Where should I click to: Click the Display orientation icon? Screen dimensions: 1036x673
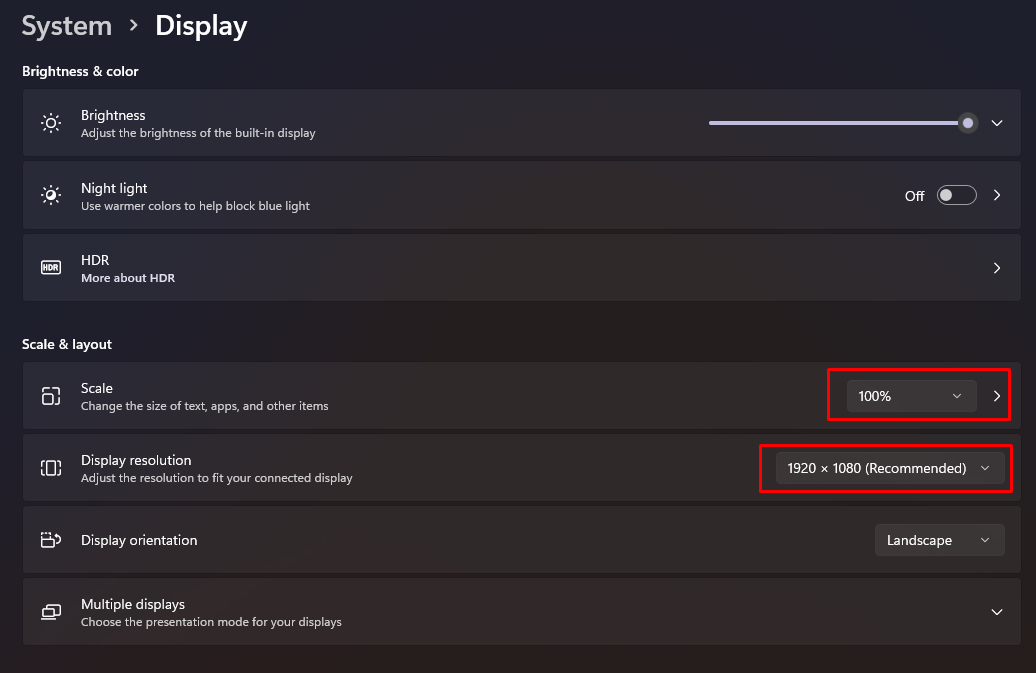point(51,539)
